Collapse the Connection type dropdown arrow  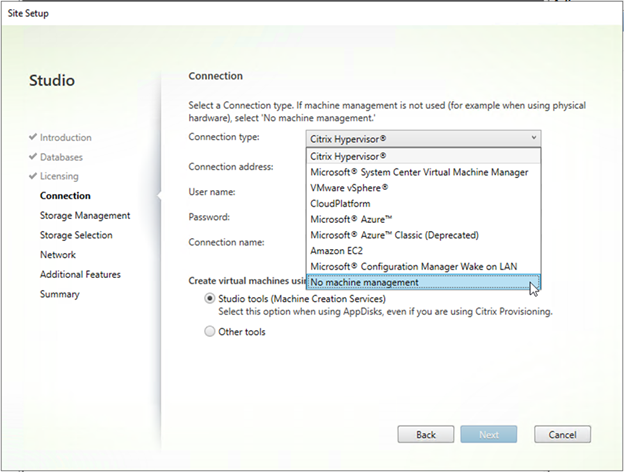coord(534,138)
